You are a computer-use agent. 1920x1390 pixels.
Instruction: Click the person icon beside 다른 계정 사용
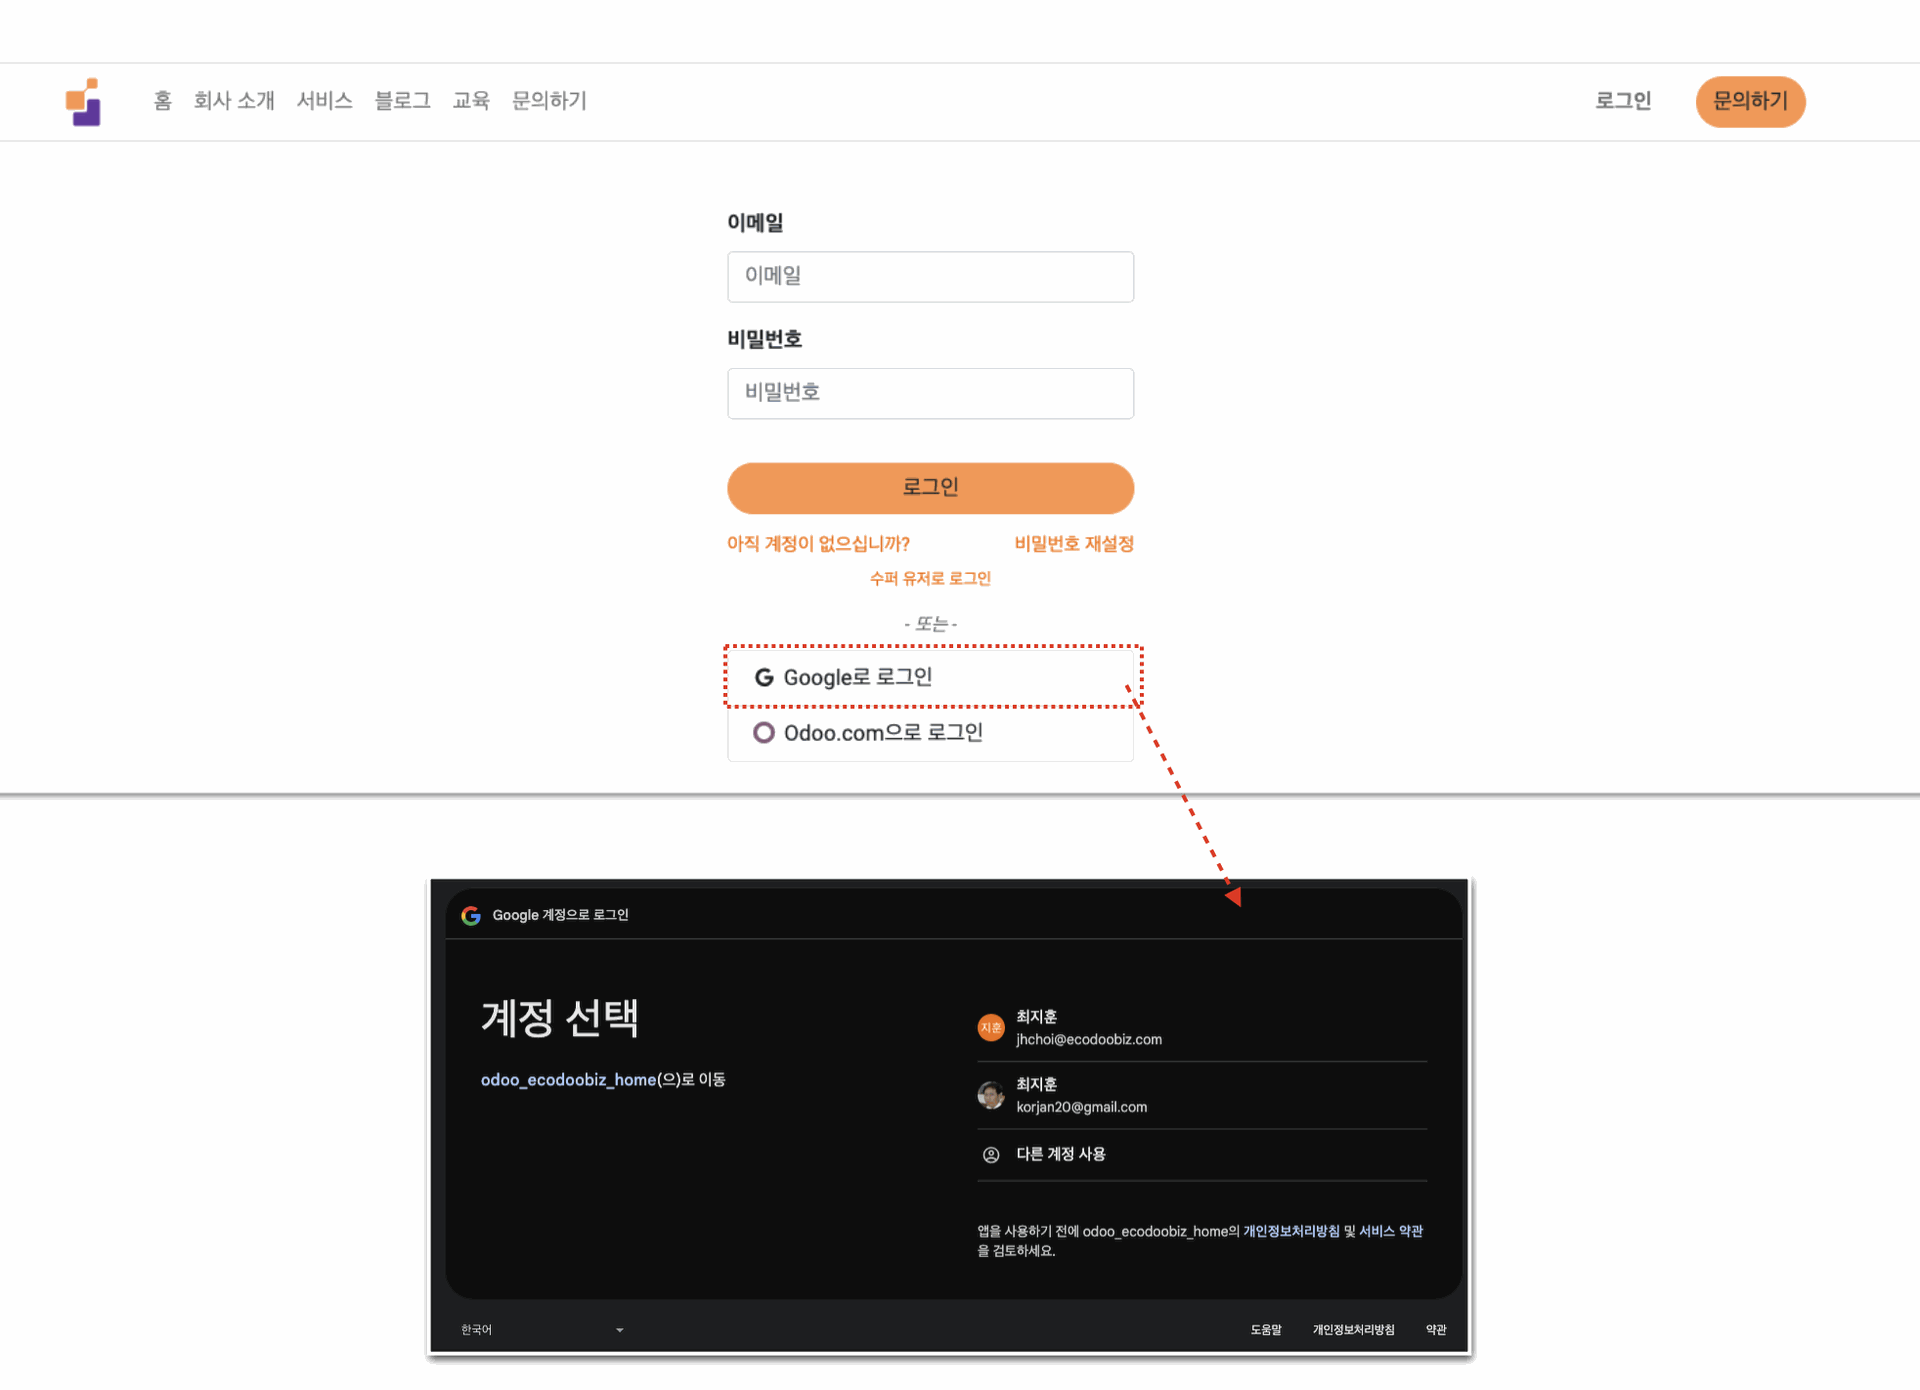(991, 1155)
